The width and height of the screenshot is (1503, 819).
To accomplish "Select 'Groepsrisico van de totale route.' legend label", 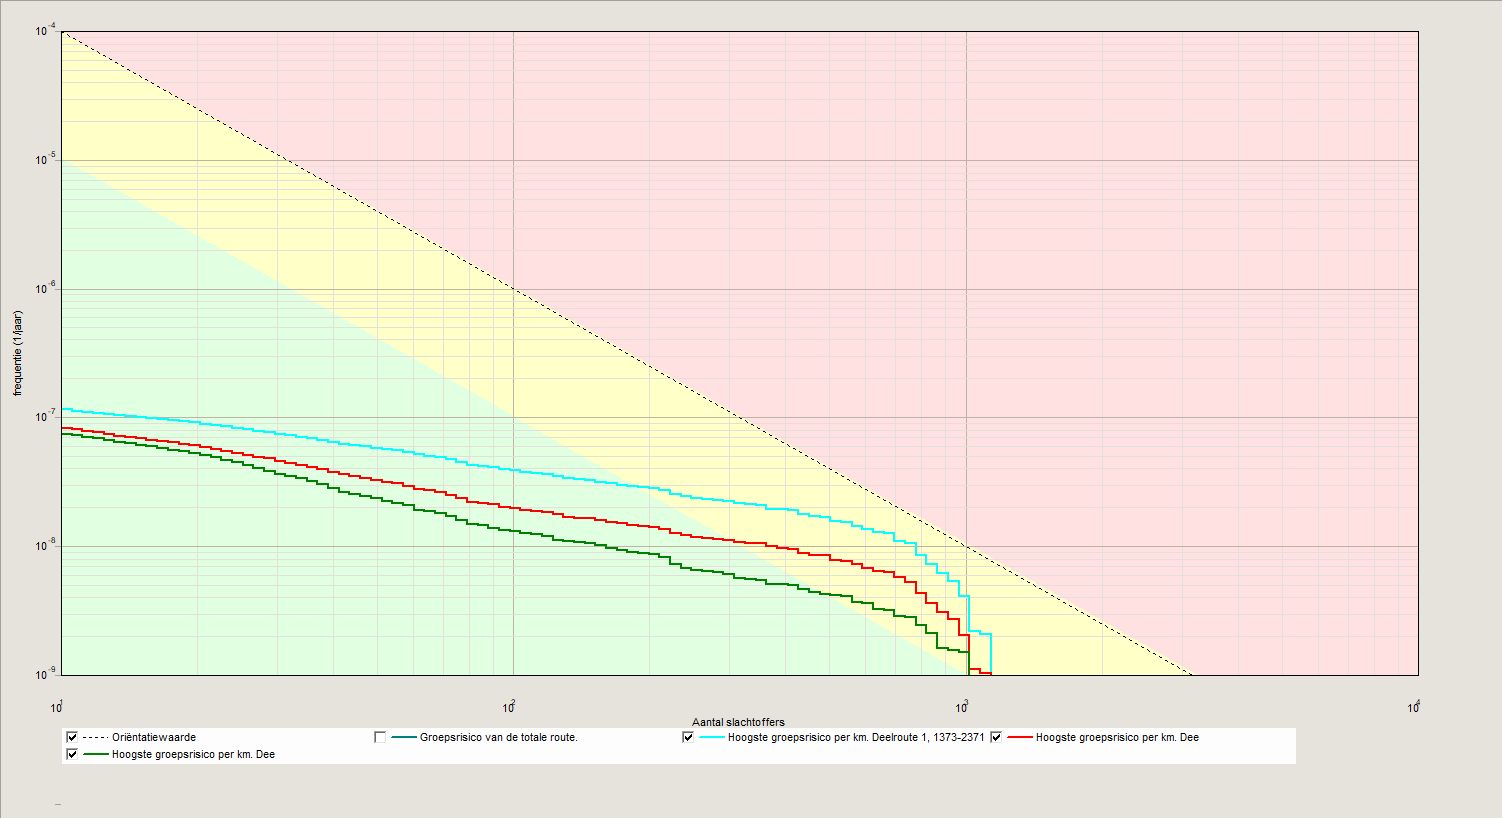I will (499, 738).
